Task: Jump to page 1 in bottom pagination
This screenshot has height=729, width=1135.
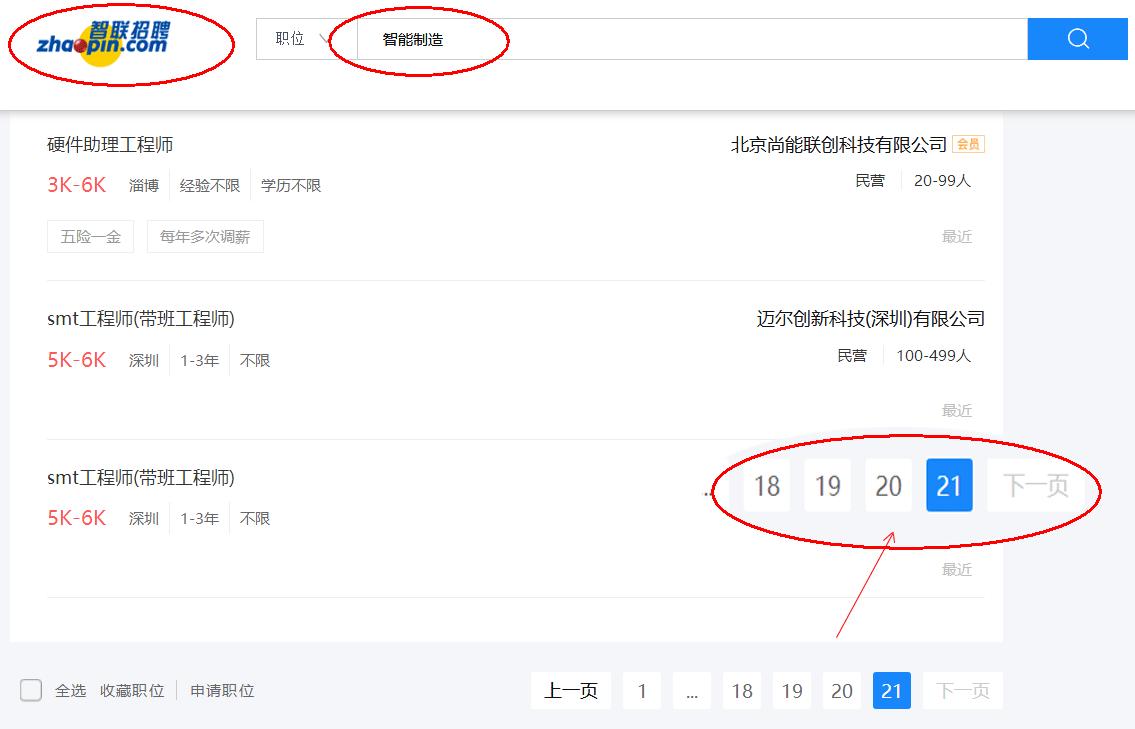Action: [x=641, y=690]
